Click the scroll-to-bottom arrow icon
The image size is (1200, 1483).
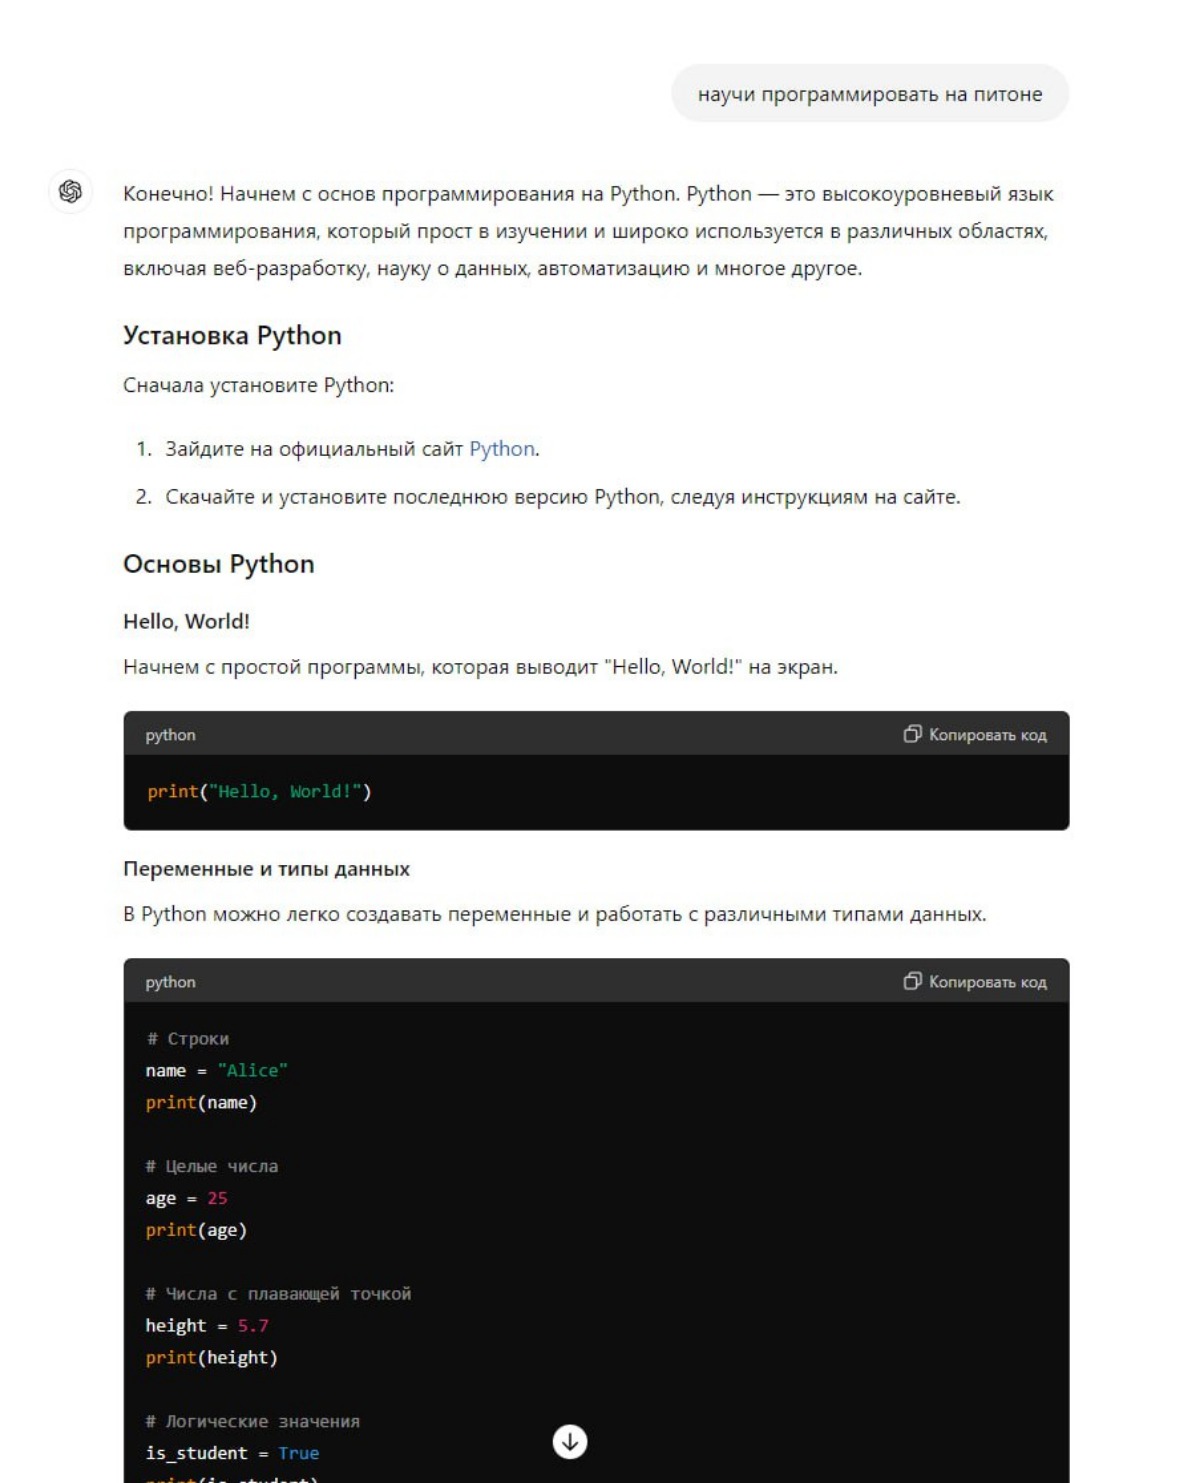point(570,1441)
